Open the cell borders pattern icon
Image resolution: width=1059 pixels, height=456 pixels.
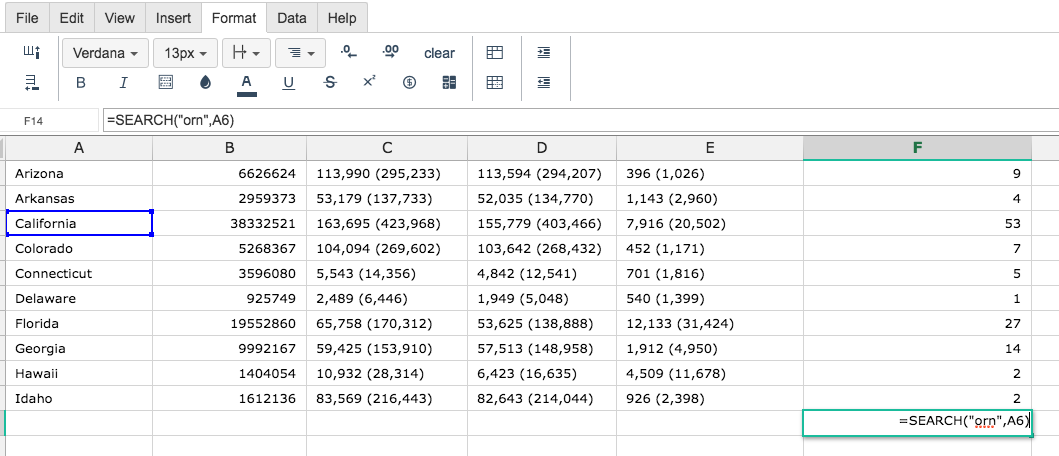click(x=165, y=83)
